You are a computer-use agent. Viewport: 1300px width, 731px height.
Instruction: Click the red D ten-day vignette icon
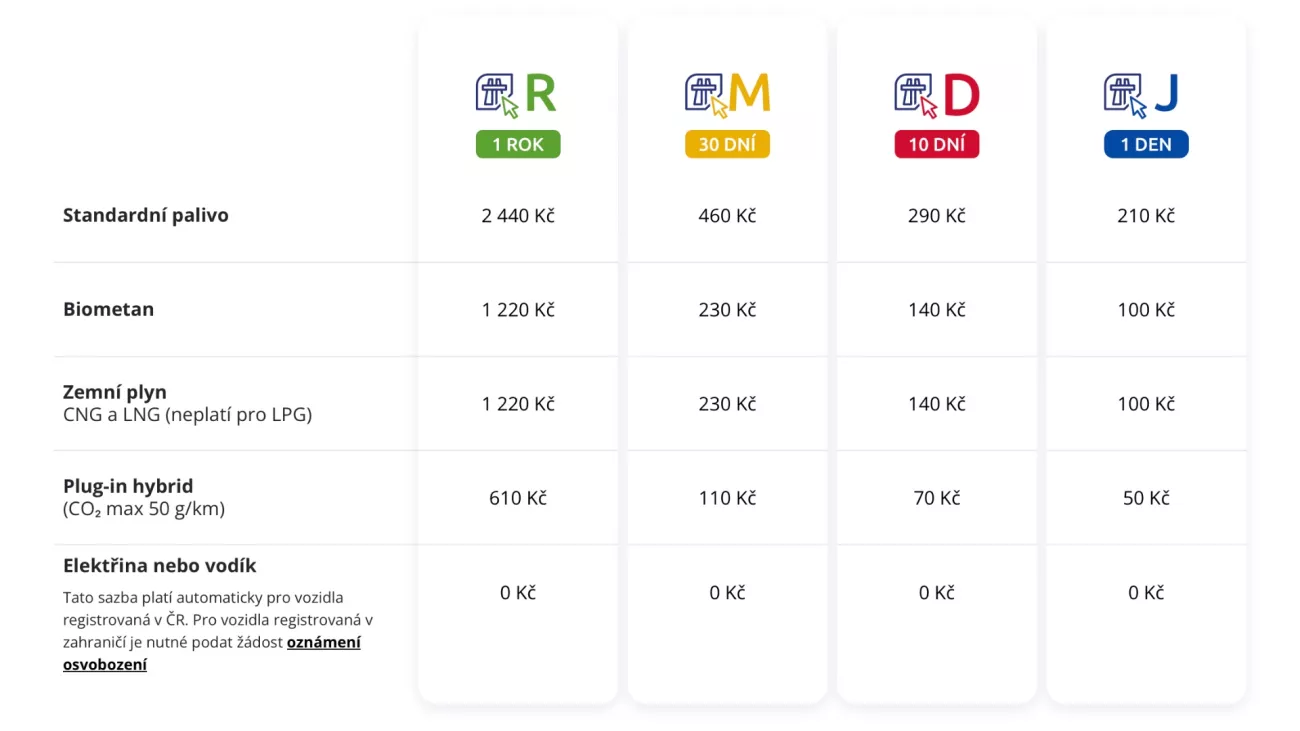point(936,95)
